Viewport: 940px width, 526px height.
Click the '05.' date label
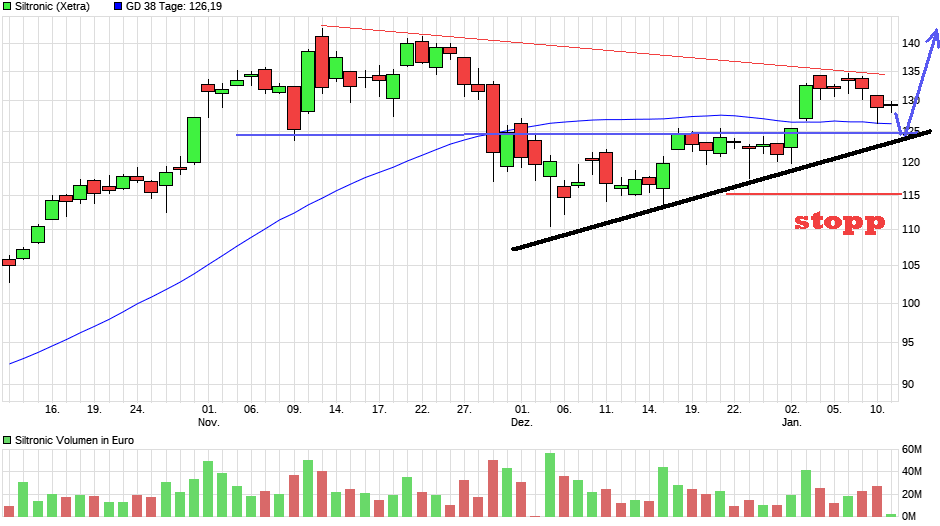(x=834, y=410)
